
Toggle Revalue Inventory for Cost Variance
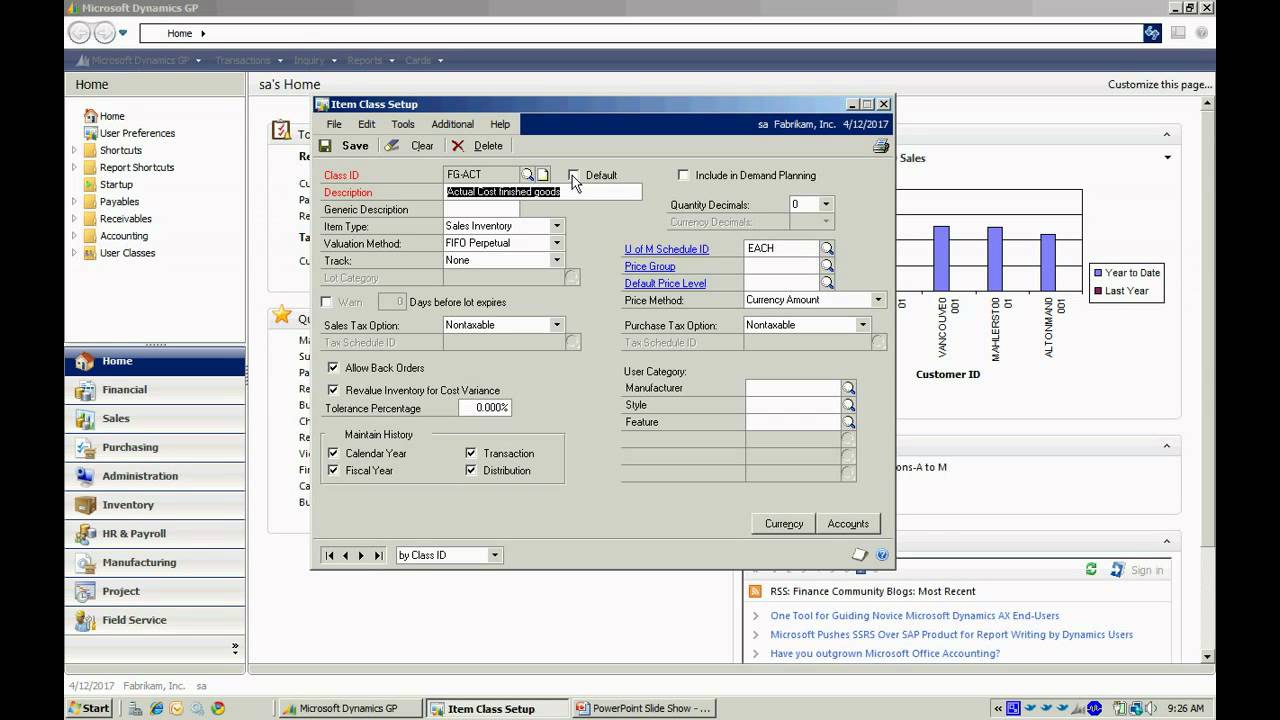(333, 390)
